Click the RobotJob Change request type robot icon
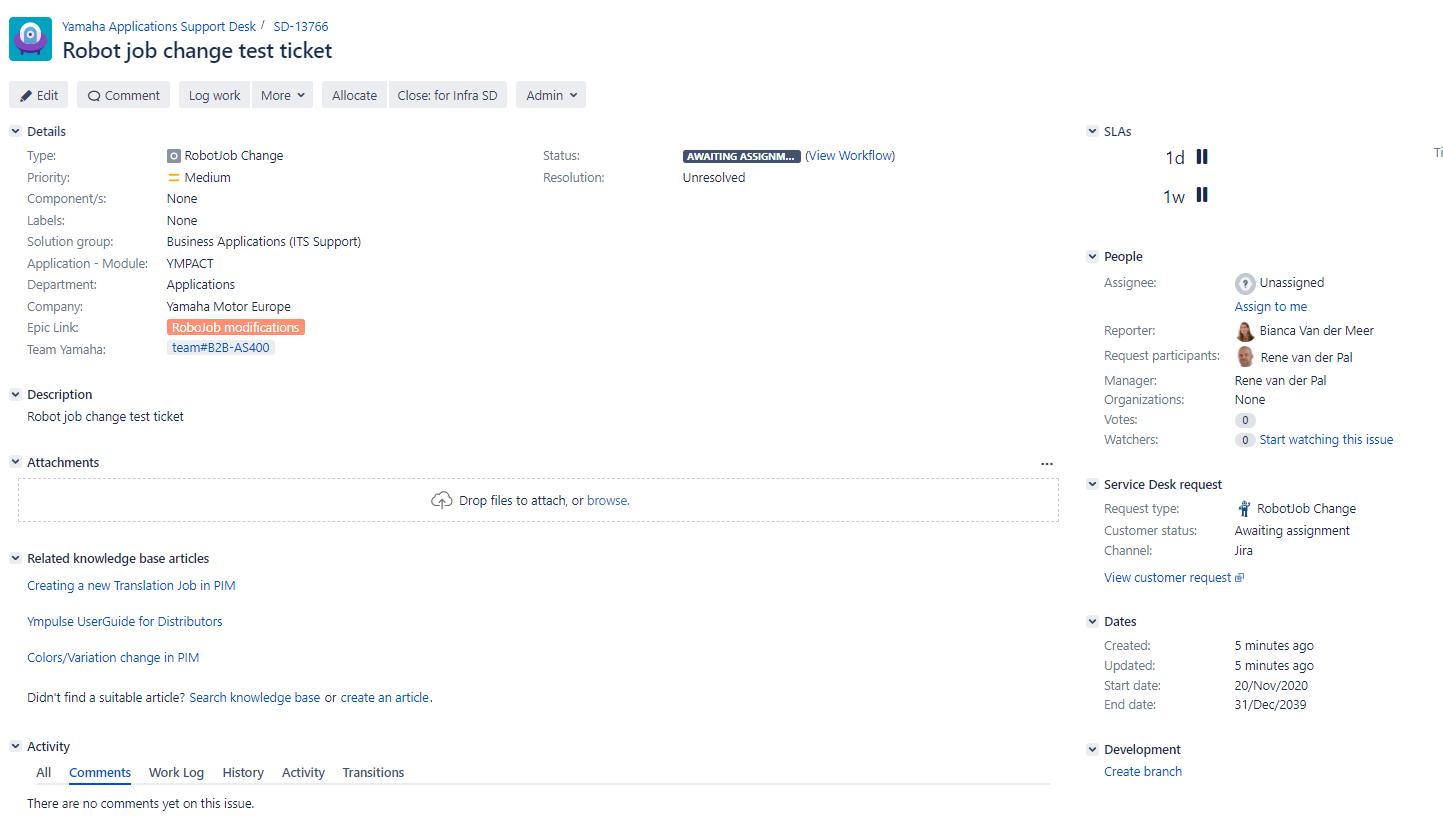Viewport: 1443px width, 822px height. tap(1245, 509)
